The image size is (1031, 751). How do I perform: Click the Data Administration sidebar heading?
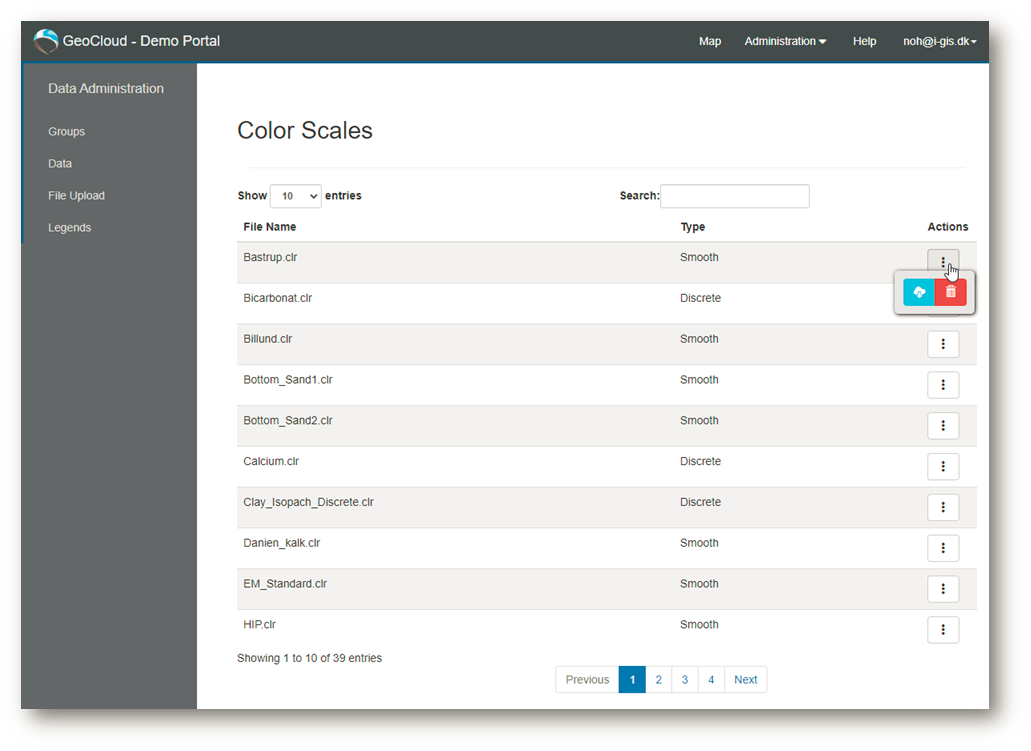point(106,88)
